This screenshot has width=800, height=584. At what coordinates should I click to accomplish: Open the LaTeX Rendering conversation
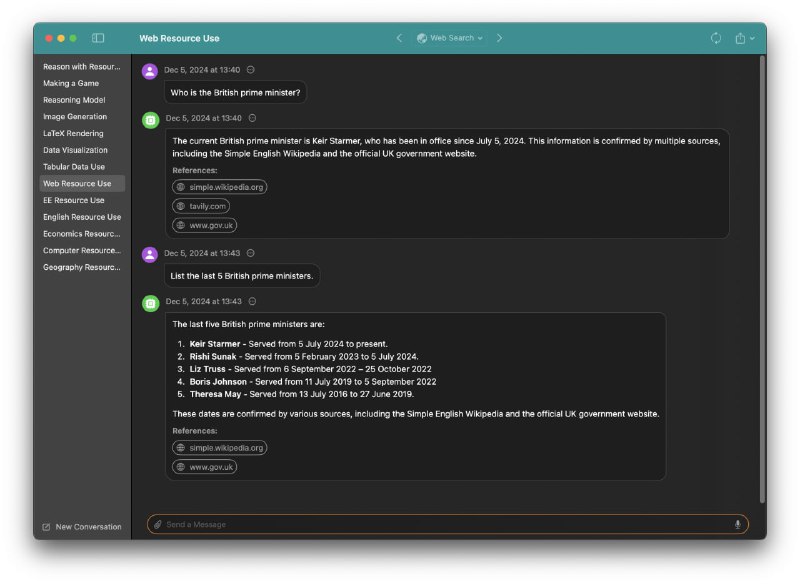pos(73,133)
